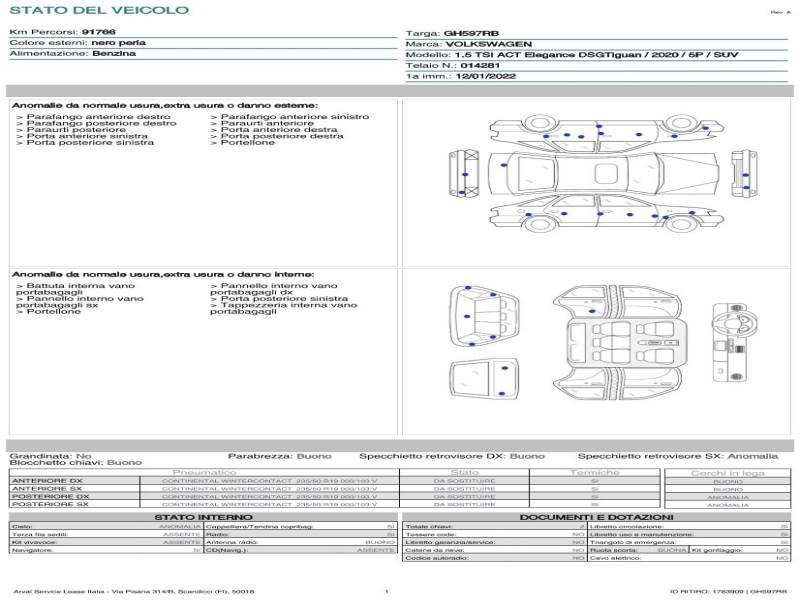Click "Pannello interno vano portabagagli sx" entry
Image resolution: width=800 pixels, height=600 pixels.
80,302
